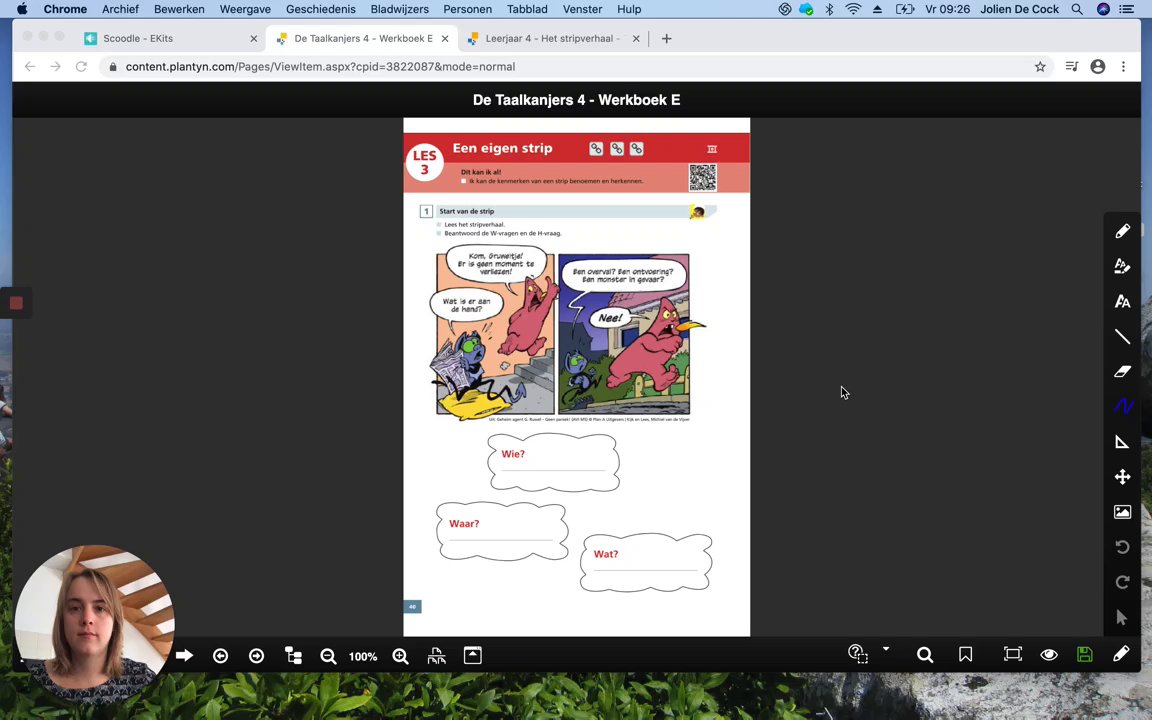1152x720 pixels.
Task: Open Chrome media control icon
Action: pos(1072,66)
